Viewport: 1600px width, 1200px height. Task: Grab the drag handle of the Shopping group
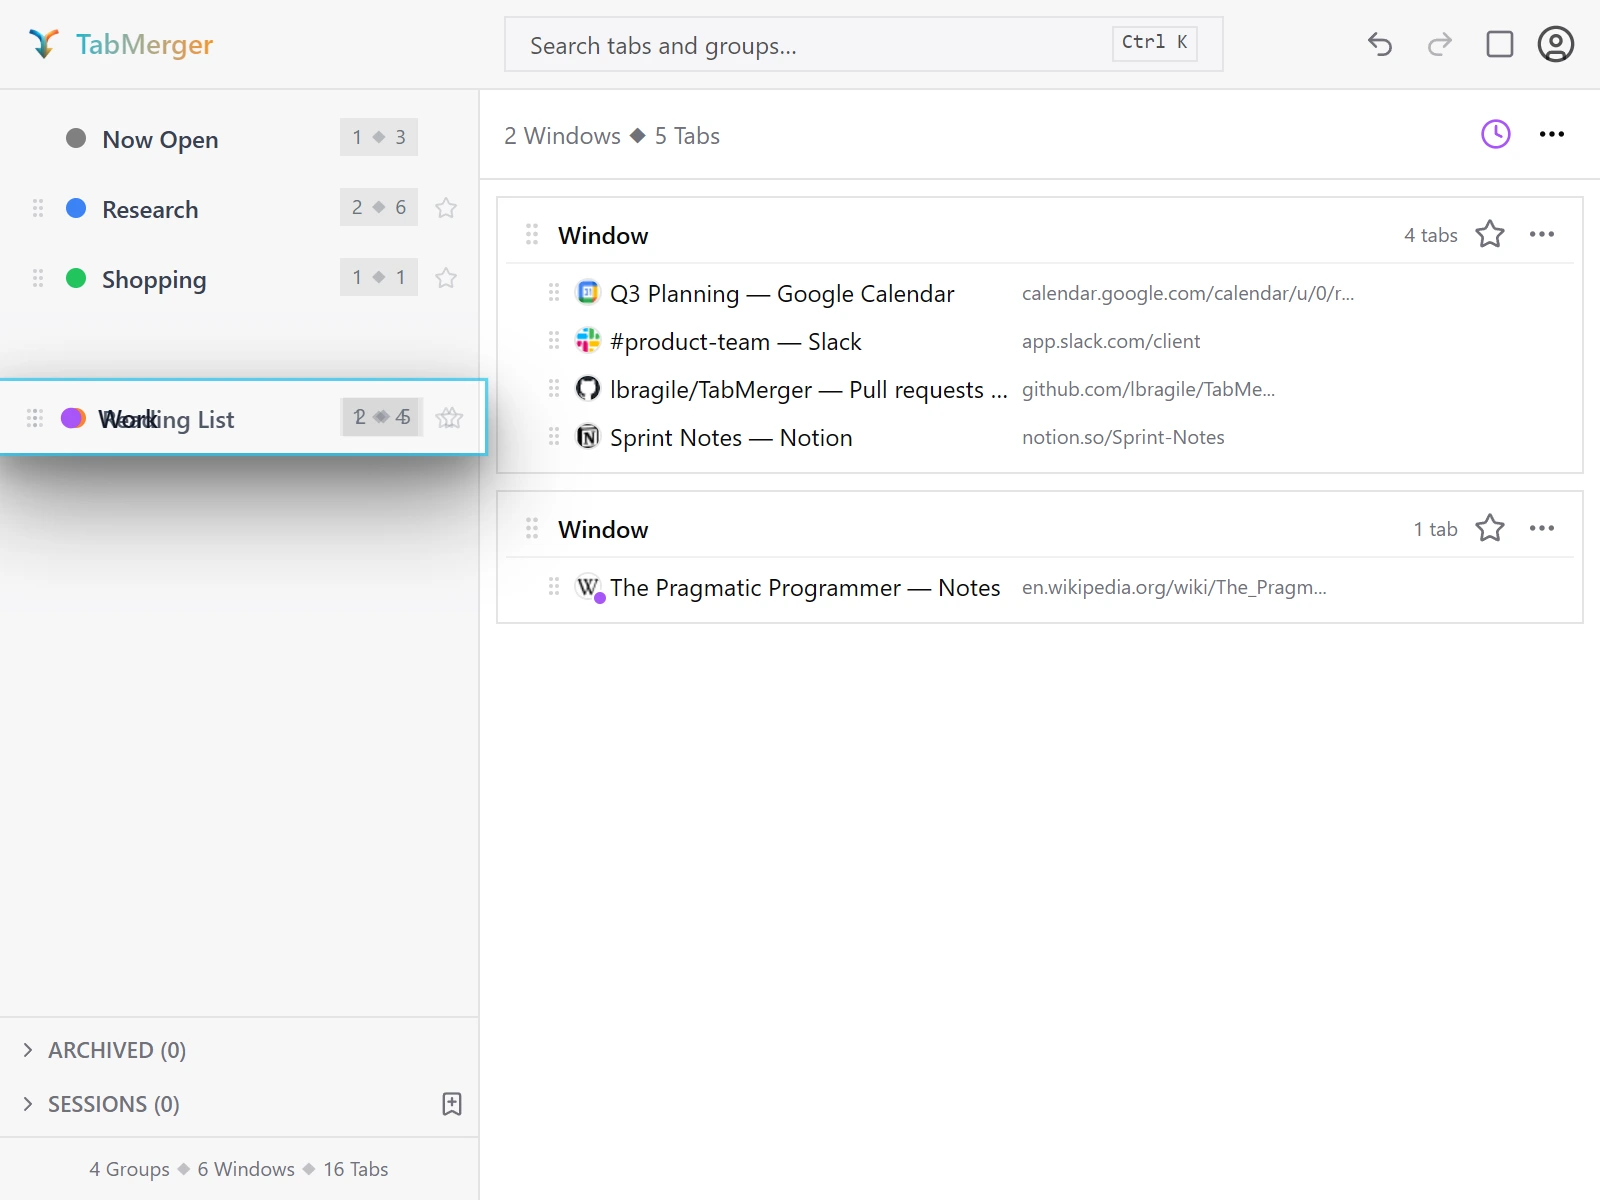coord(38,278)
